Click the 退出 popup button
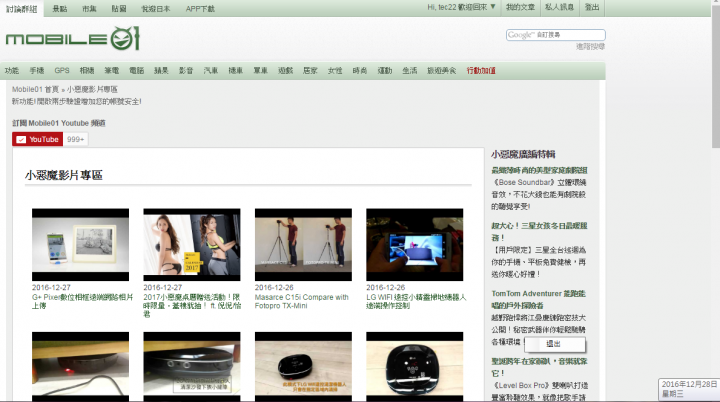Image resolution: width=720 pixels, height=402 pixels. point(555,344)
